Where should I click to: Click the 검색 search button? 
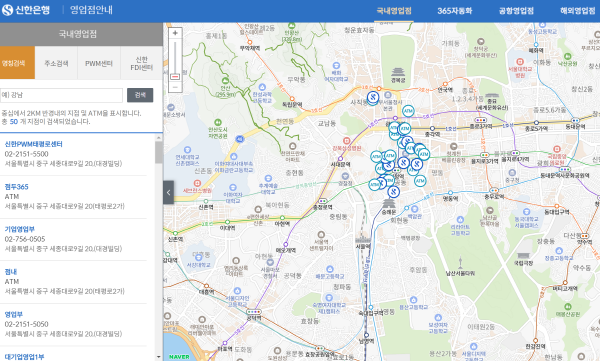pyautogui.click(x=140, y=95)
